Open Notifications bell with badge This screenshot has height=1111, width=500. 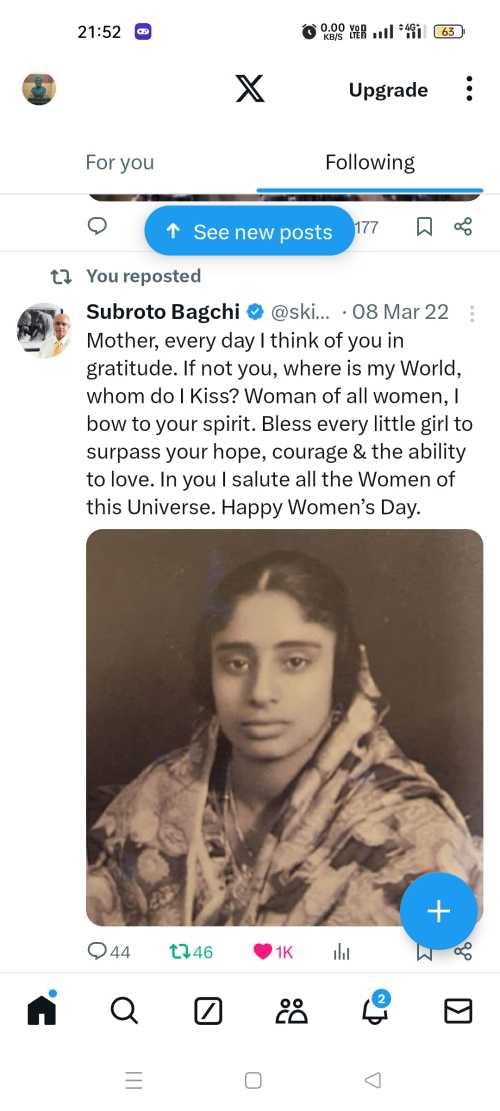click(x=375, y=1008)
